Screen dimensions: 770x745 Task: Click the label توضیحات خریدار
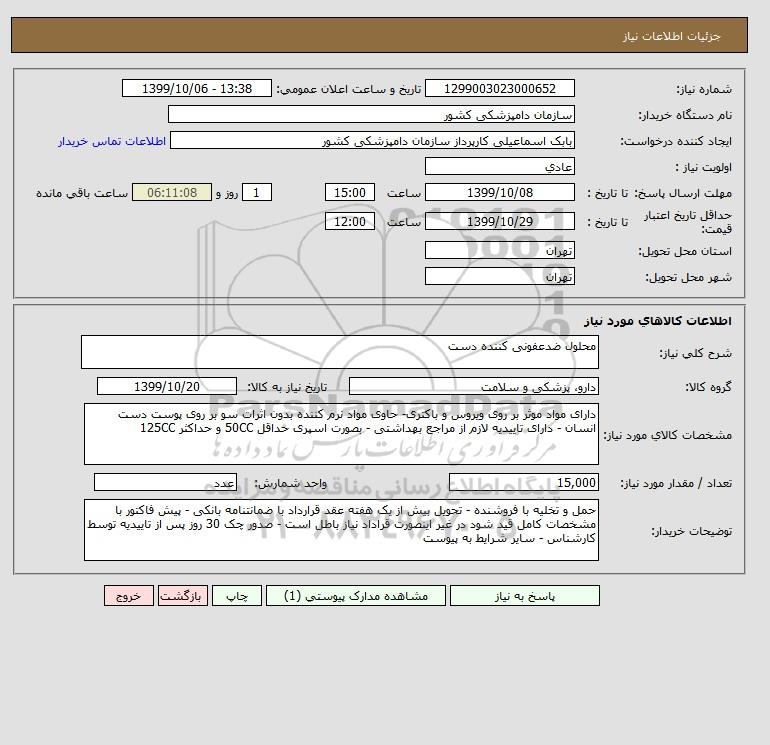(x=691, y=531)
